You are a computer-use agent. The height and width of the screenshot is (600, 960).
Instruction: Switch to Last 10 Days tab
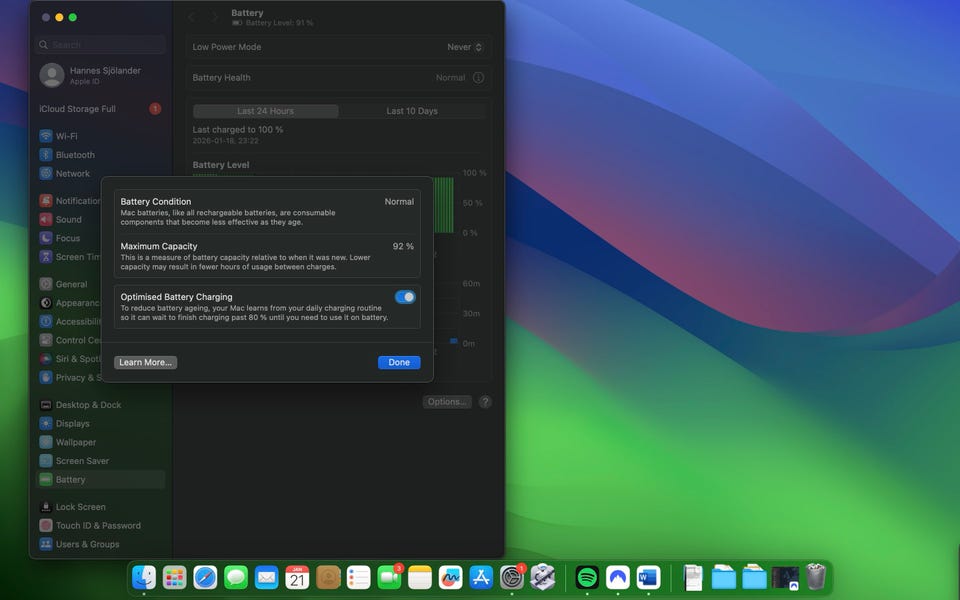(412, 111)
